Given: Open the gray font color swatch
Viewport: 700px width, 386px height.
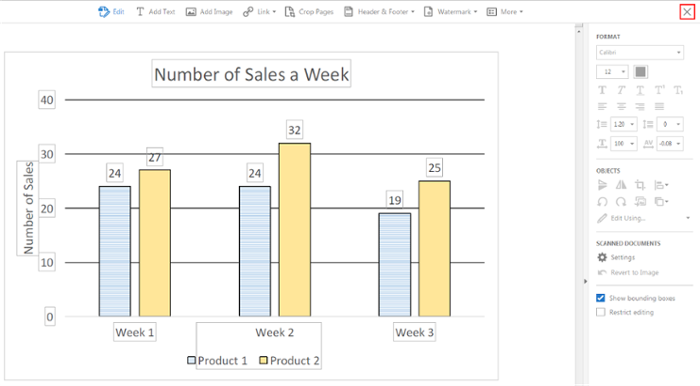Looking at the screenshot, I should point(640,72).
